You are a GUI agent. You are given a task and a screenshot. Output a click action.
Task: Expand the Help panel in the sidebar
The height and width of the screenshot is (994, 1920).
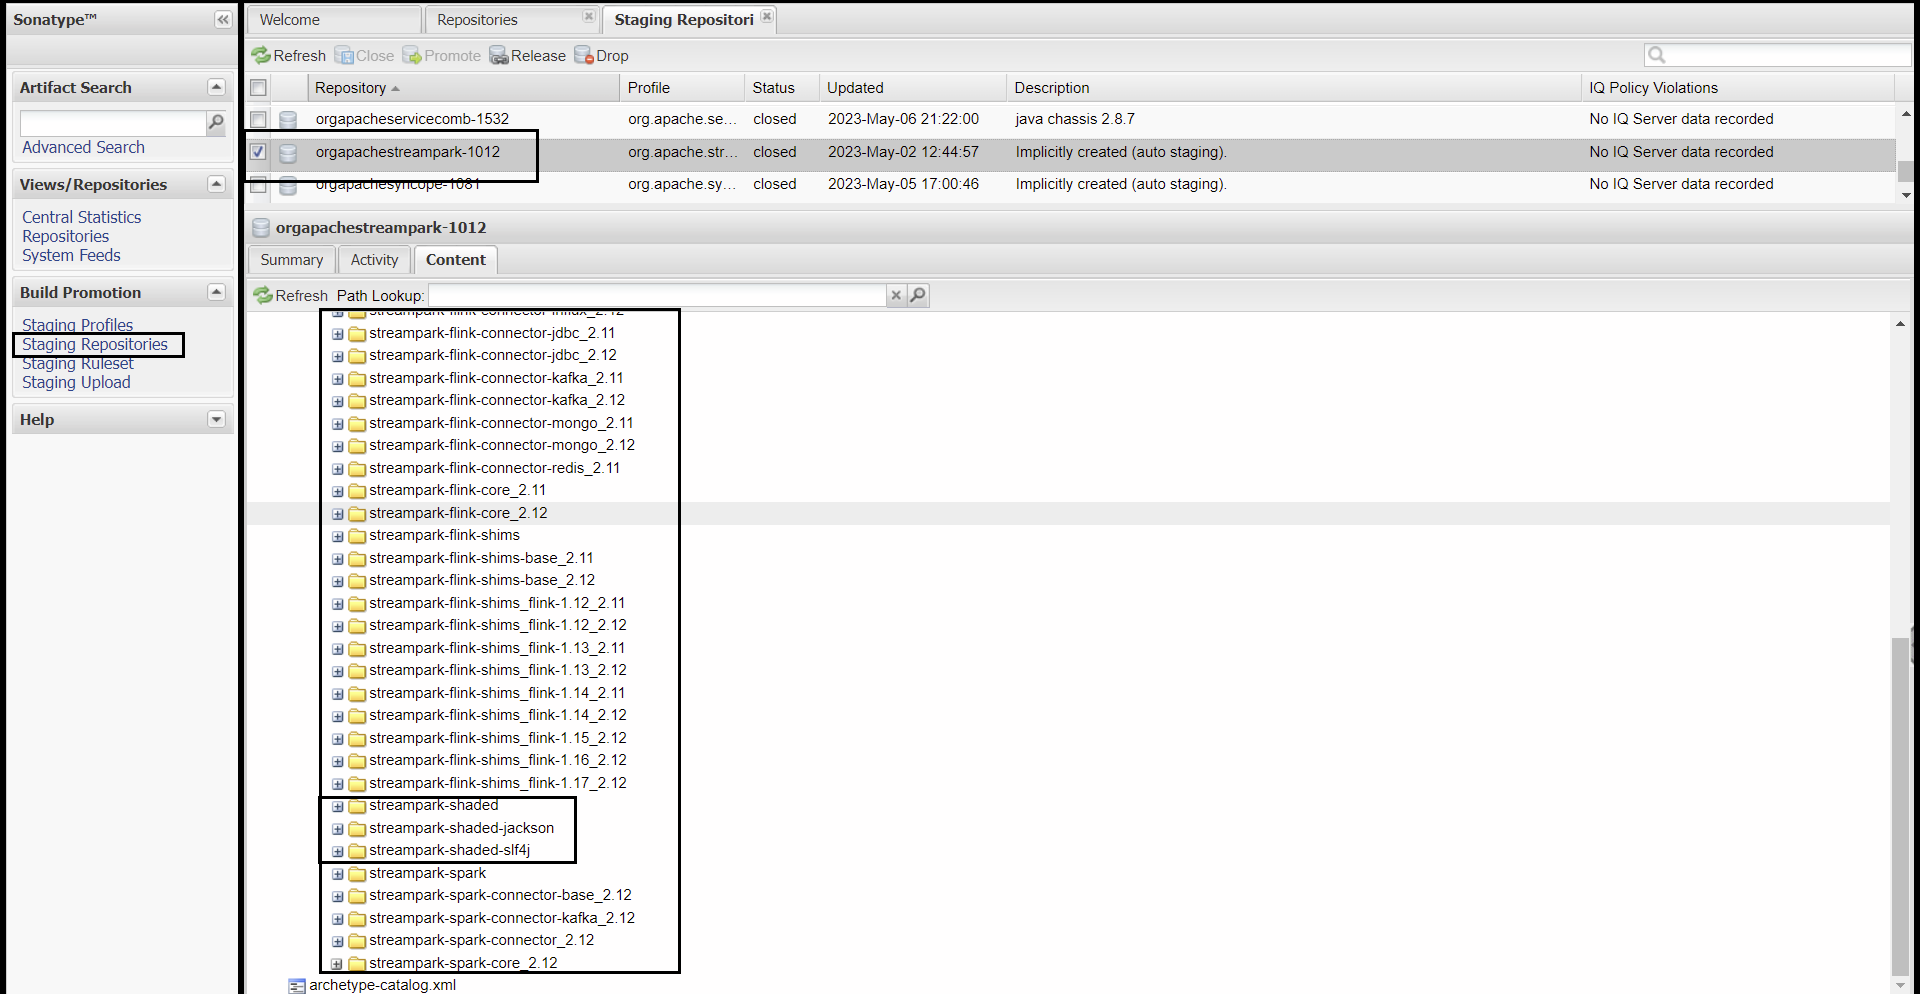(x=216, y=420)
